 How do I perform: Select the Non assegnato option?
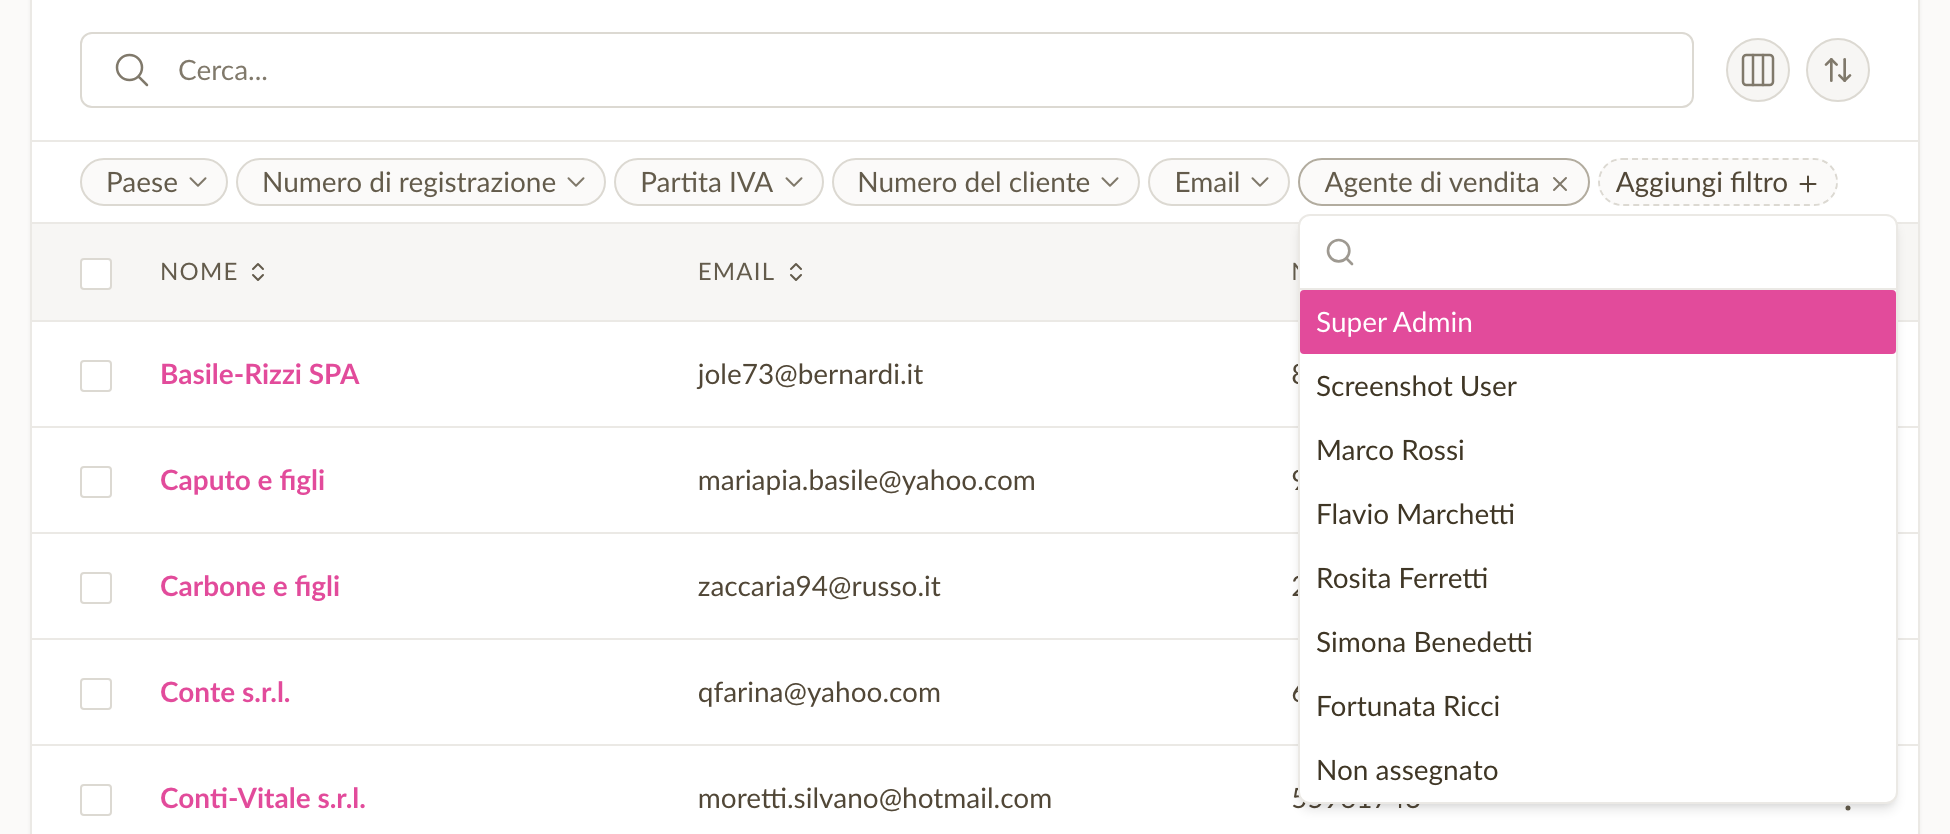(1598, 770)
